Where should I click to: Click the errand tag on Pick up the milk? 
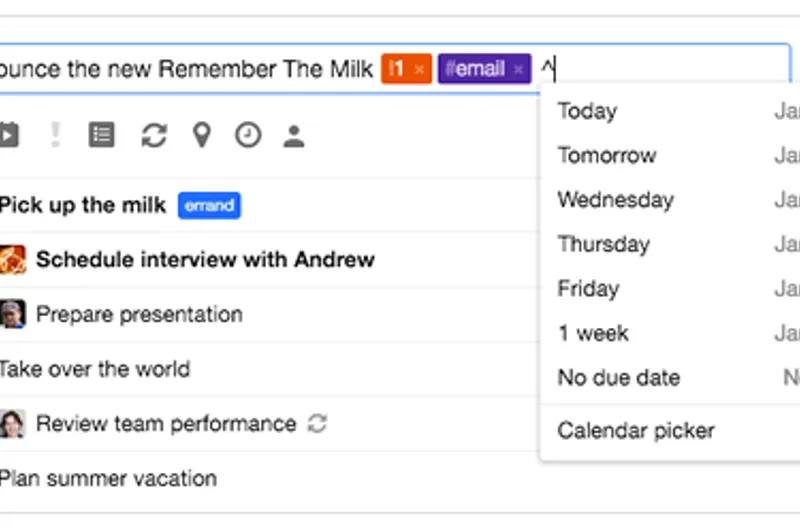click(x=209, y=206)
